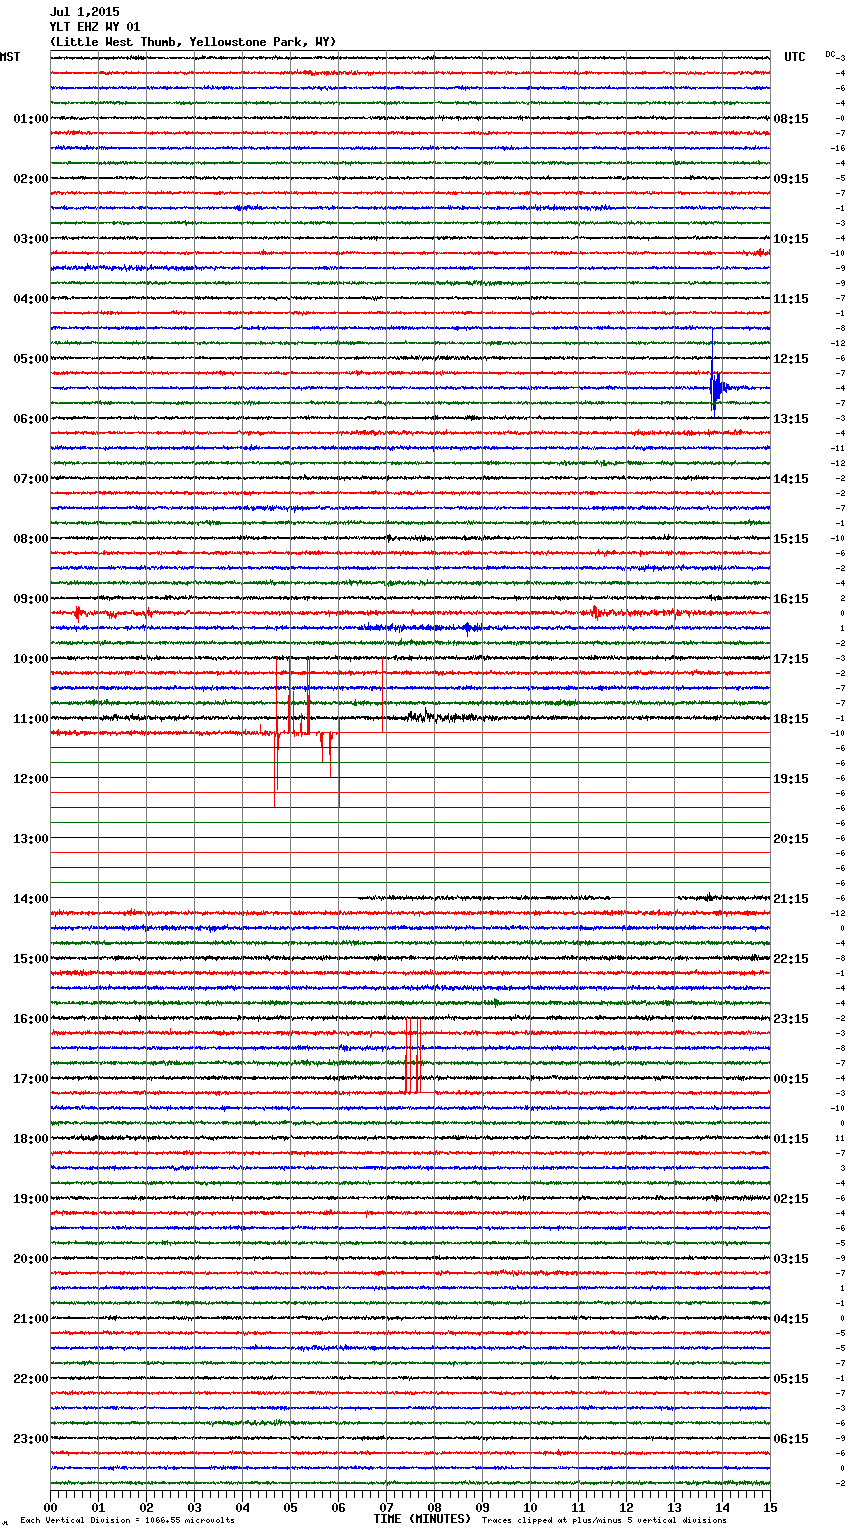Click the "13:15" UTC label

[791, 419]
